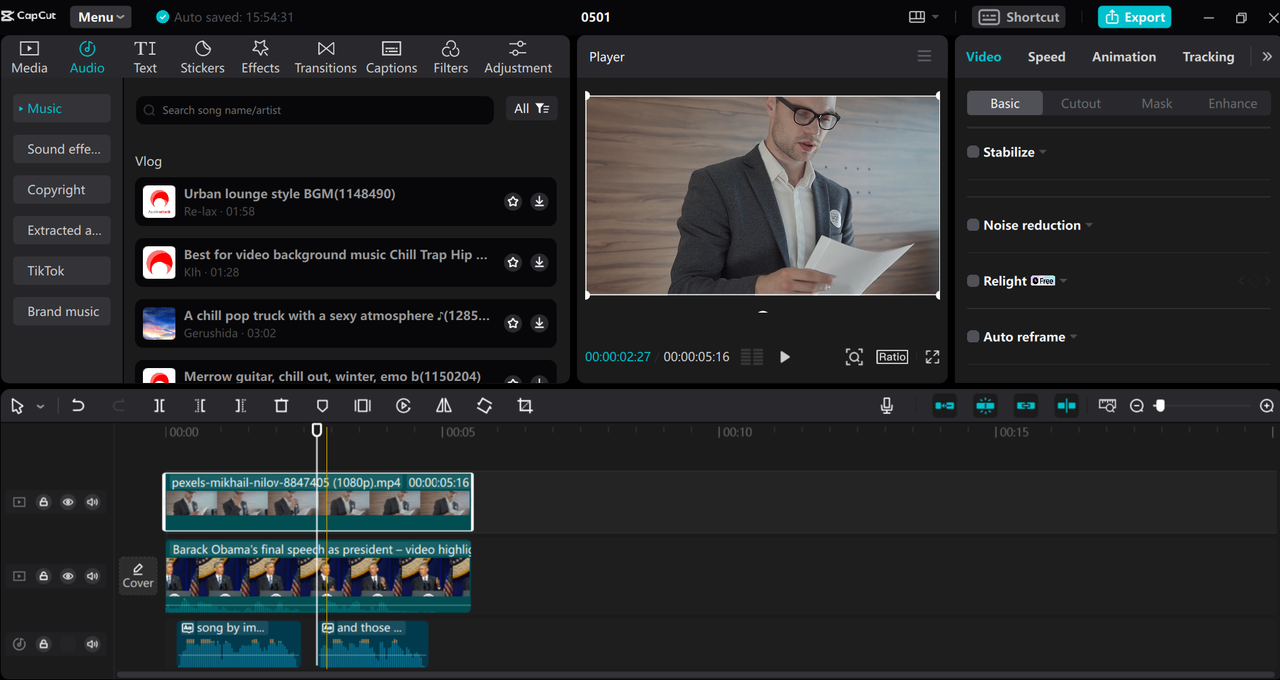This screenshot has height=680, width=1280.
Task: Enable the Auto reframe checkbox
Action: point(973,337)
